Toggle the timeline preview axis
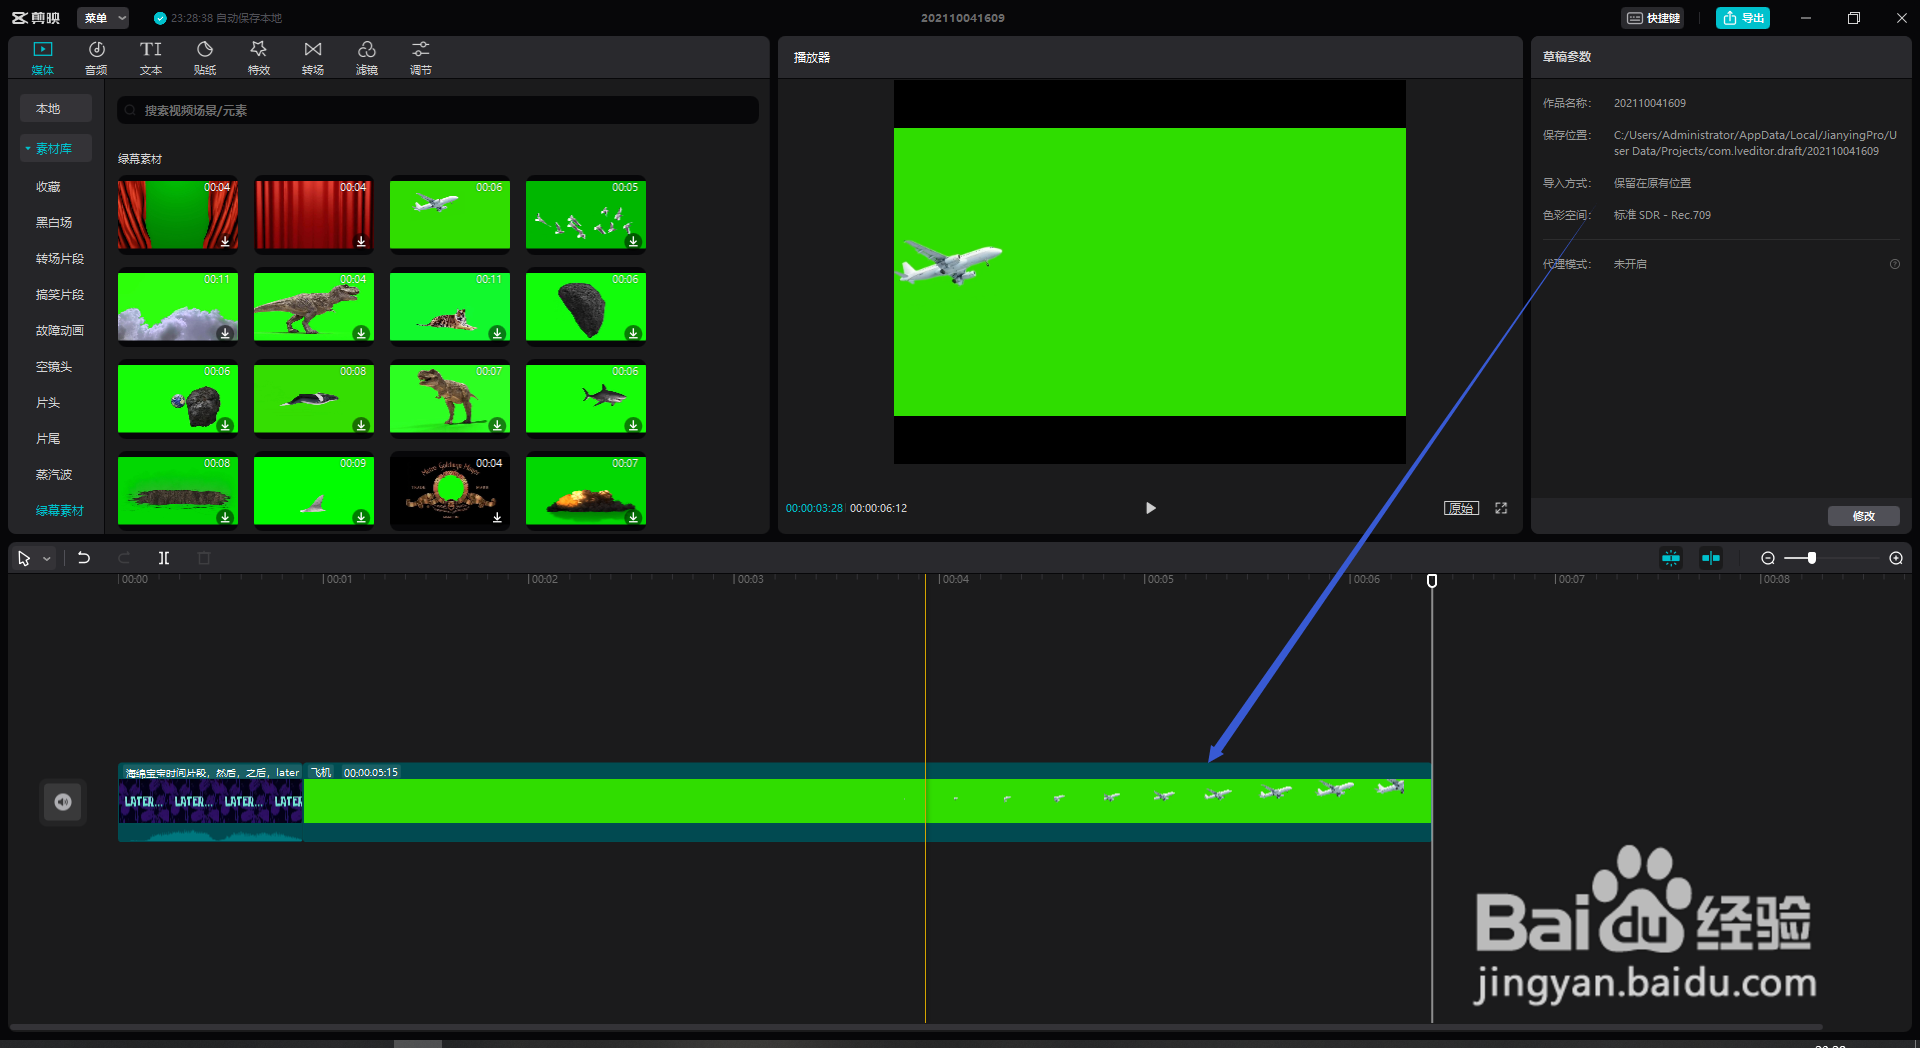The height and width of the screenshot is (1048, 1920). (x=1711, y=558)
